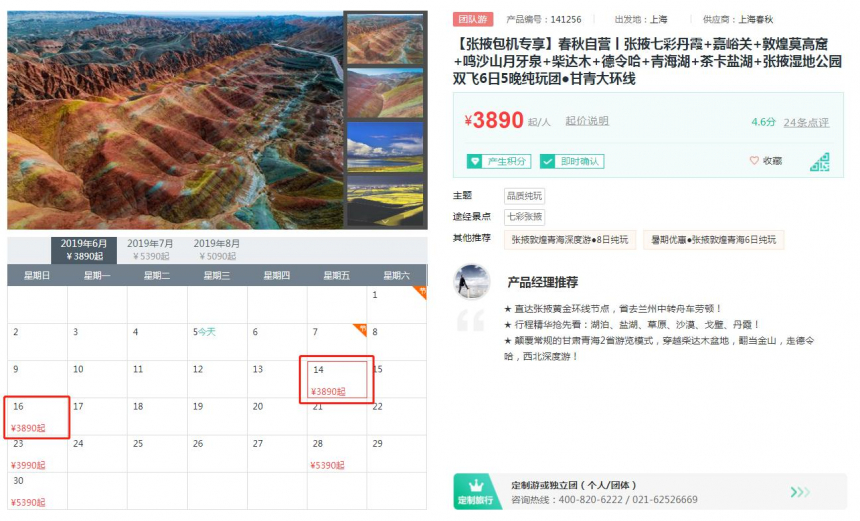
Task: Click the 七彩张掖 attraction tag
Action: [524, 217]
